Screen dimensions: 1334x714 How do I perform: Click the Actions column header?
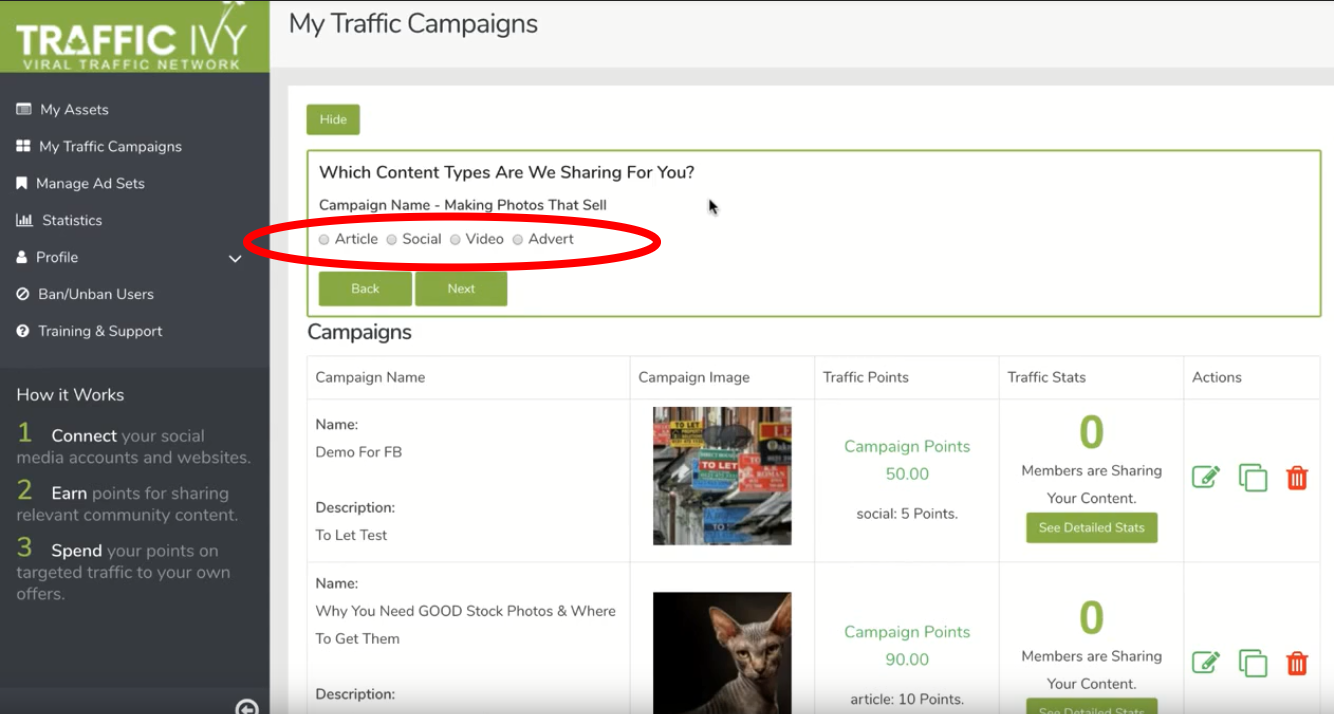coord(1217,377)
